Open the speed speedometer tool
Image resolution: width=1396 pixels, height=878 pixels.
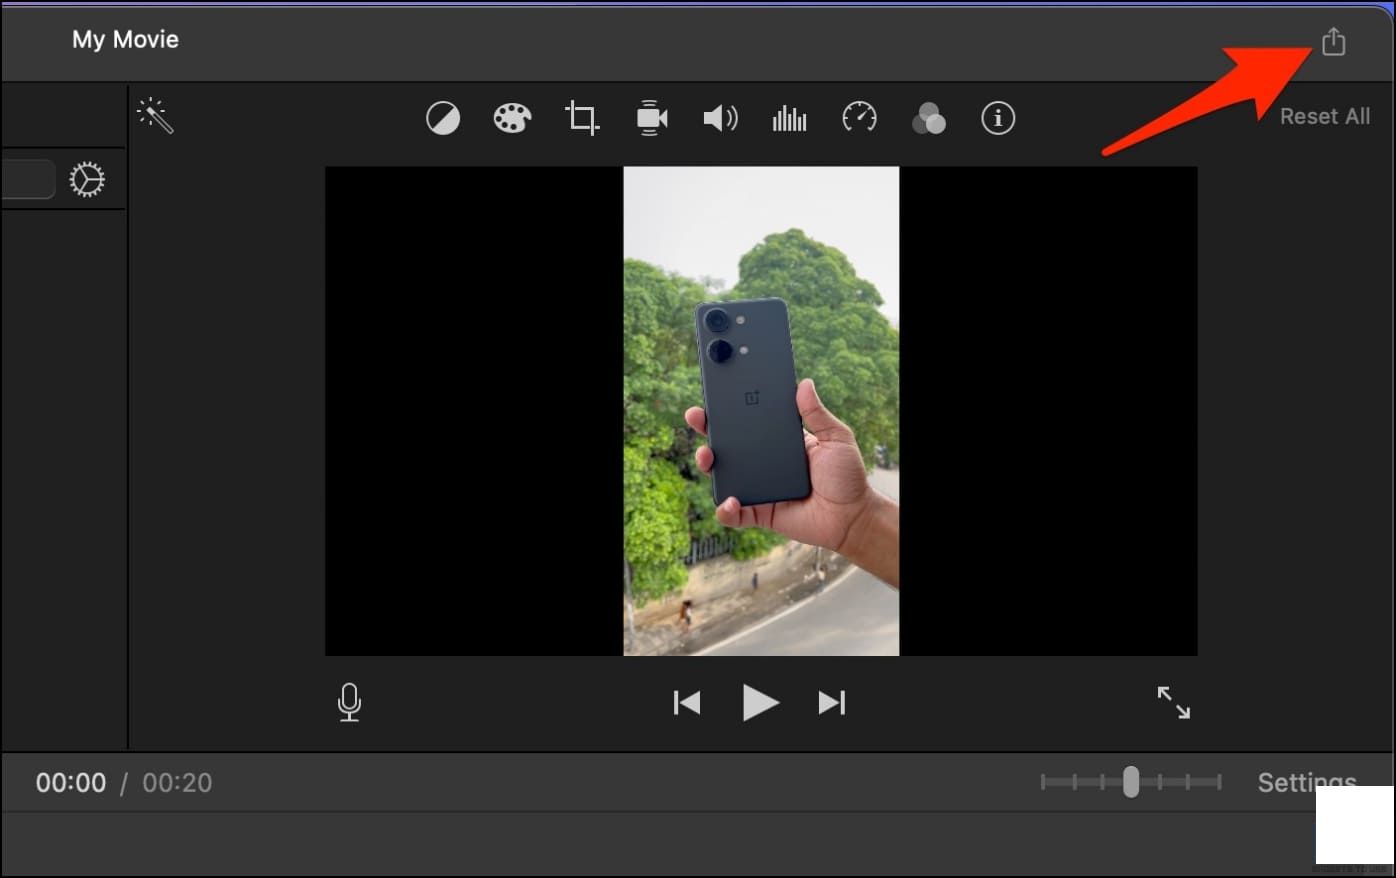tap(859, 118)
